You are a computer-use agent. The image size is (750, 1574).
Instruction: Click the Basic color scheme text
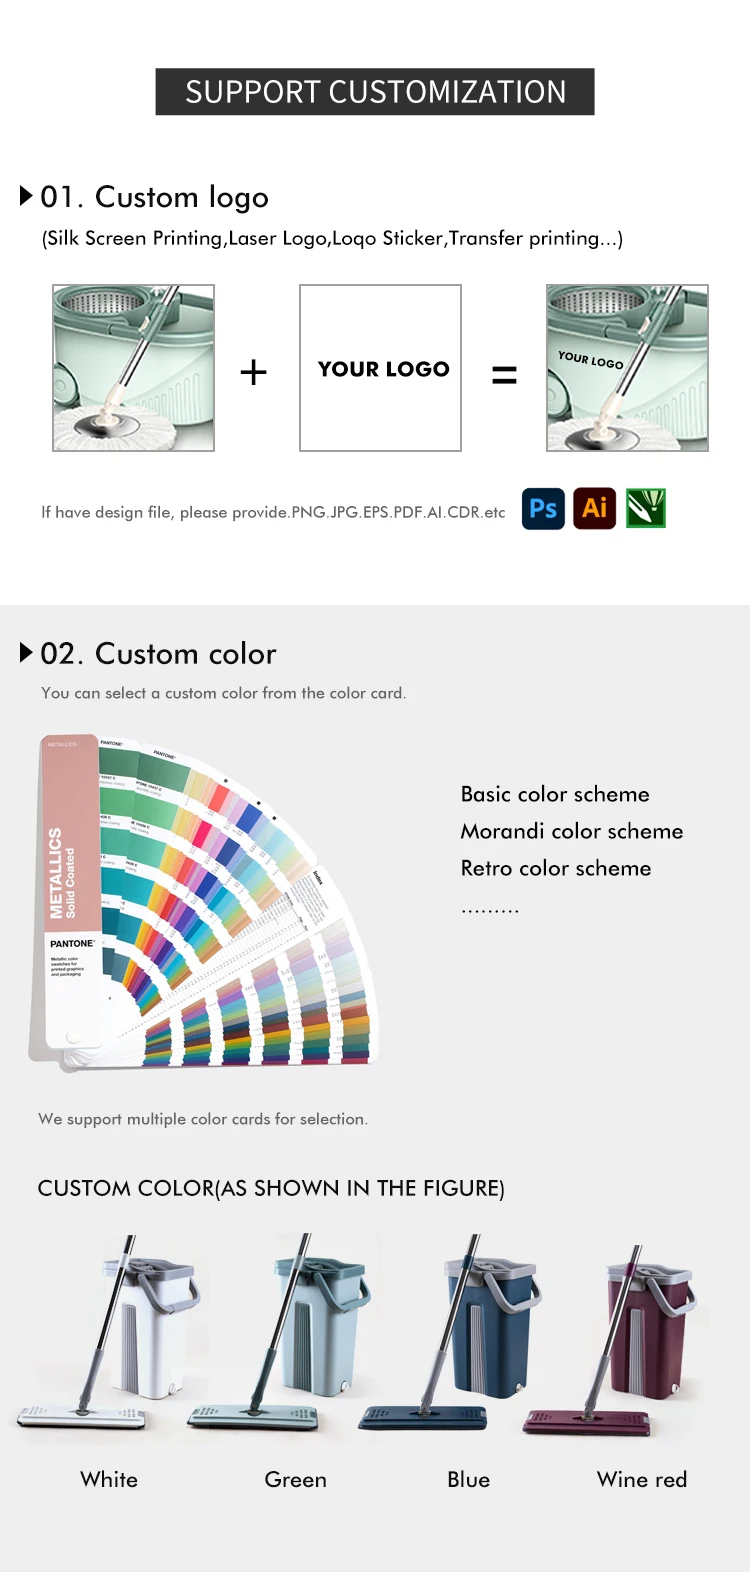[555, 794]
